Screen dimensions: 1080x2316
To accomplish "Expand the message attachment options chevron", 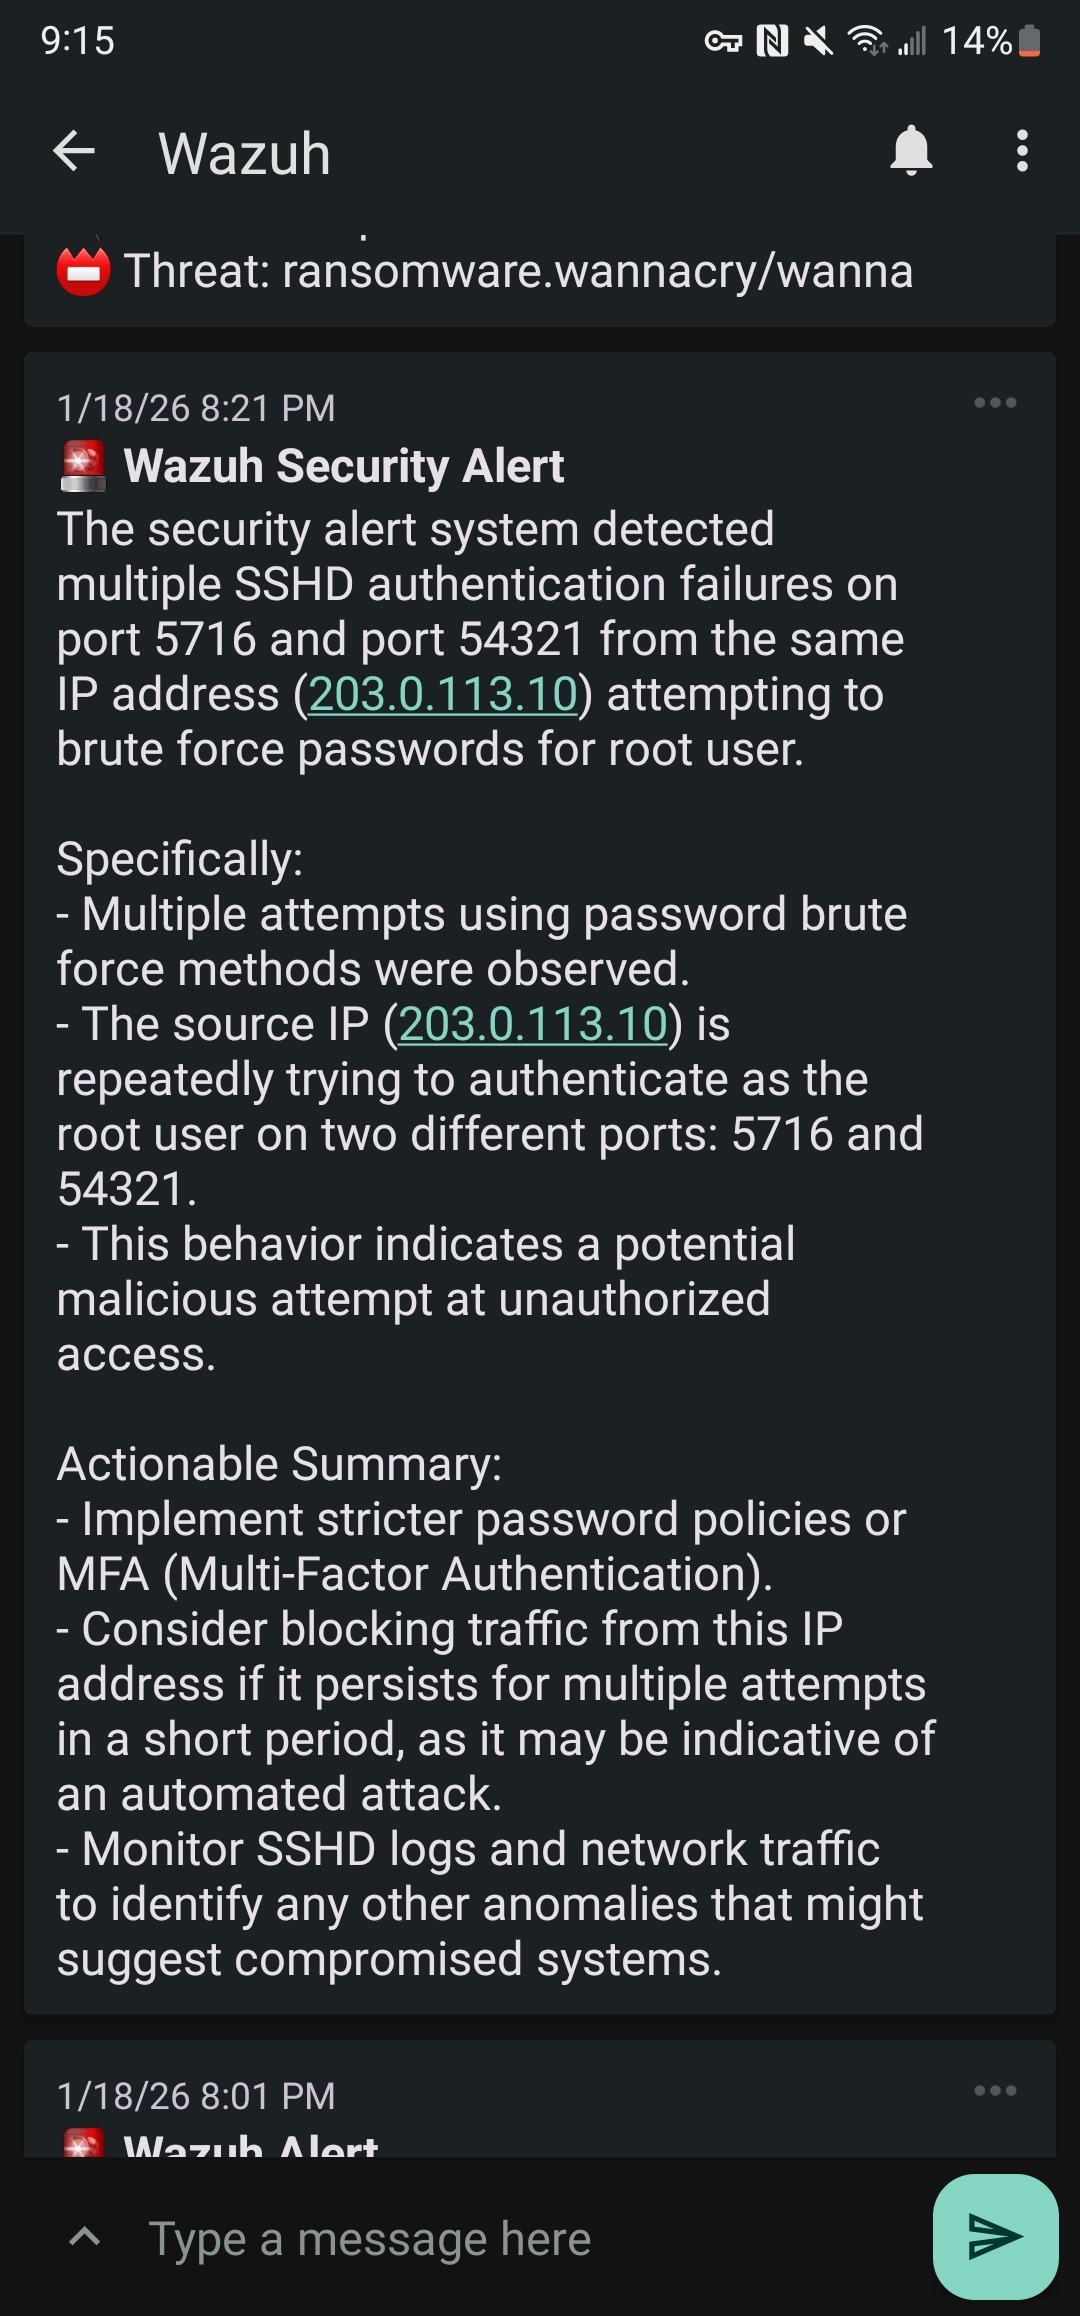I will tap(85, 2238).
